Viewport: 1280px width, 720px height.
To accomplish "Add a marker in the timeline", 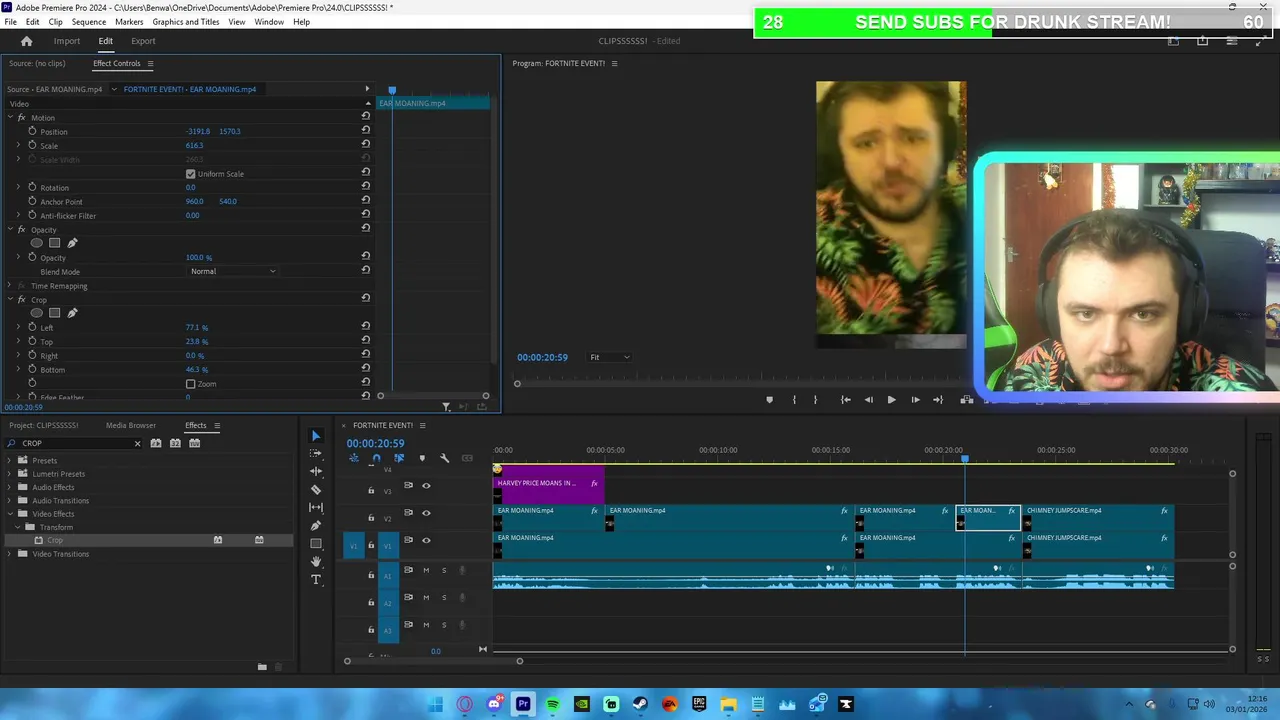I will click(x=422, y=458).
